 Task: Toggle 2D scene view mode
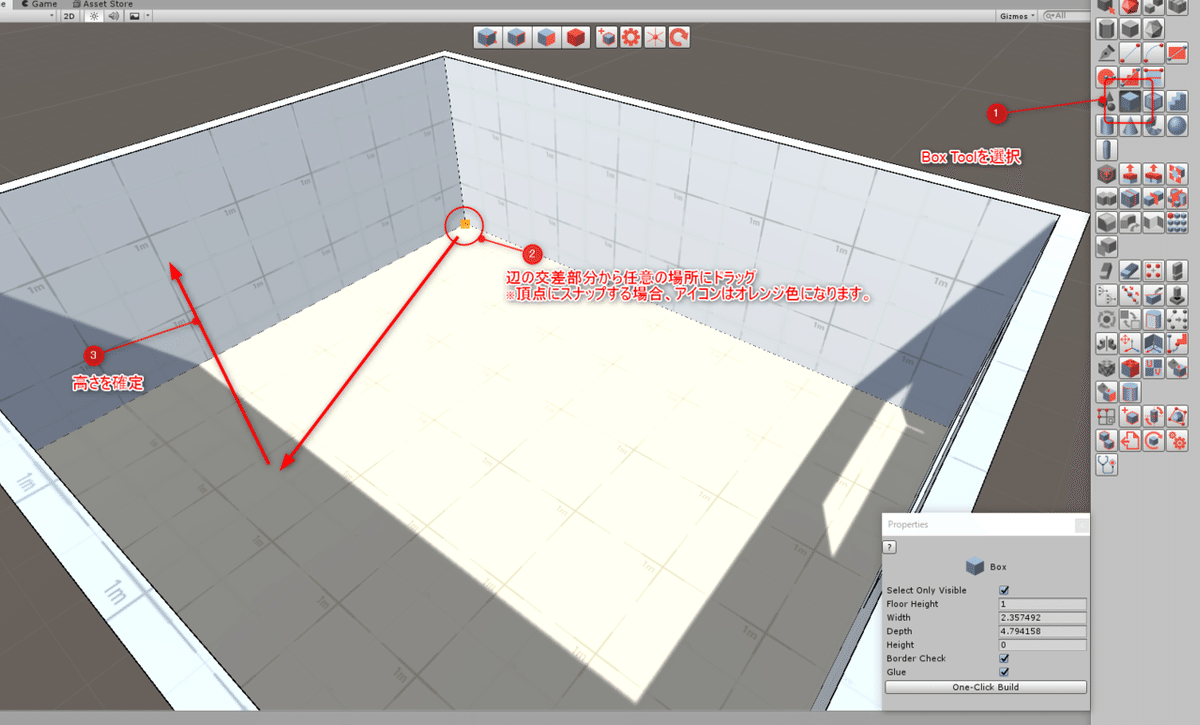pos(70,16)
